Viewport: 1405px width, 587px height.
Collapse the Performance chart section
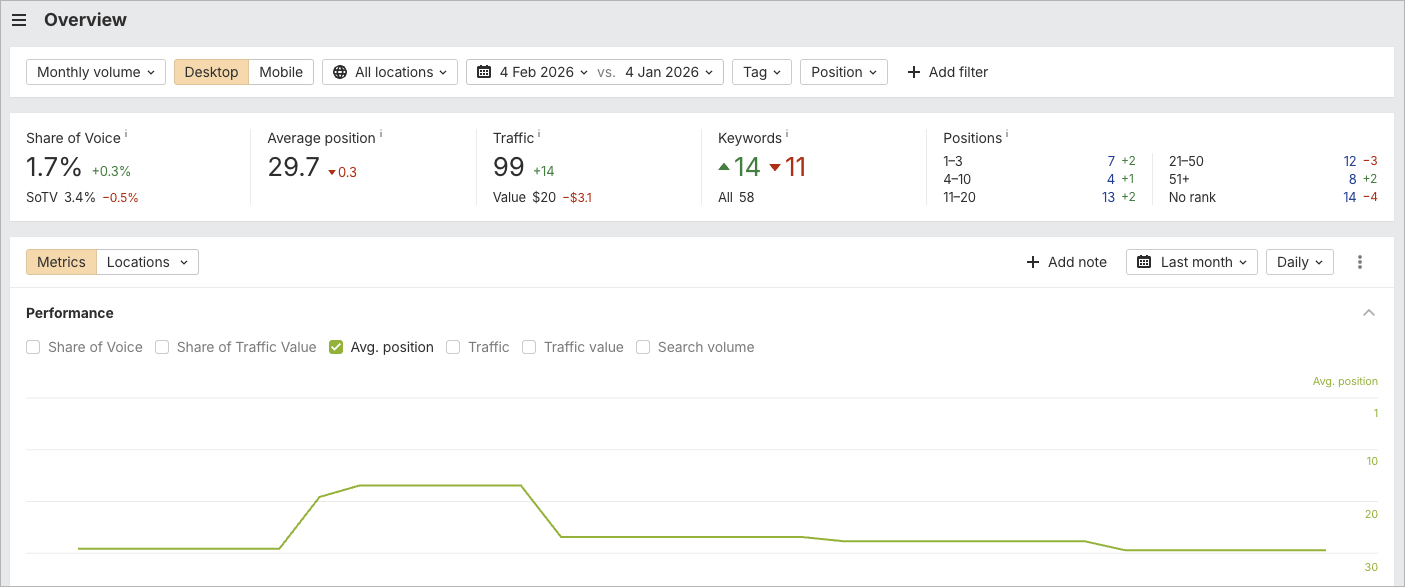tap(1369, 312)
